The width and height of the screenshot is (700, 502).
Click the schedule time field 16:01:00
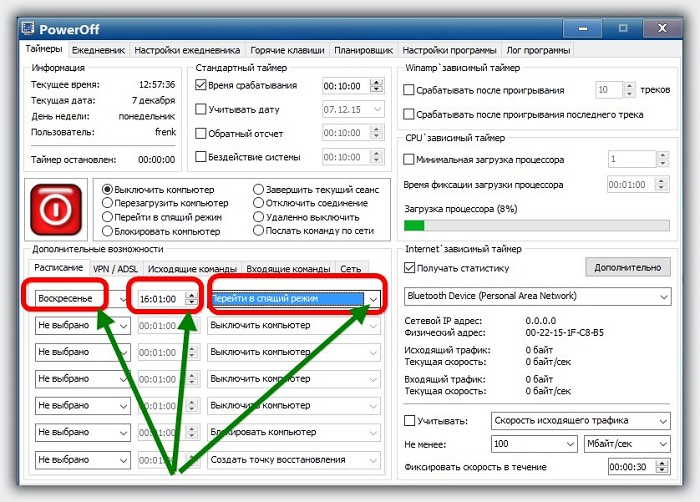(x=161, y=299)
